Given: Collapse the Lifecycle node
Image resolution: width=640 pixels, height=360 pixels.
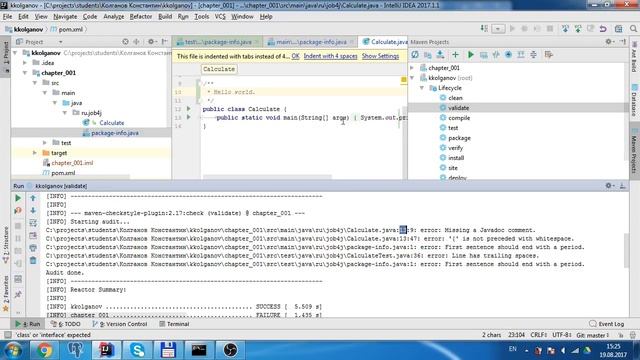Looking at the screenshot, I should [x=422, y=88].
